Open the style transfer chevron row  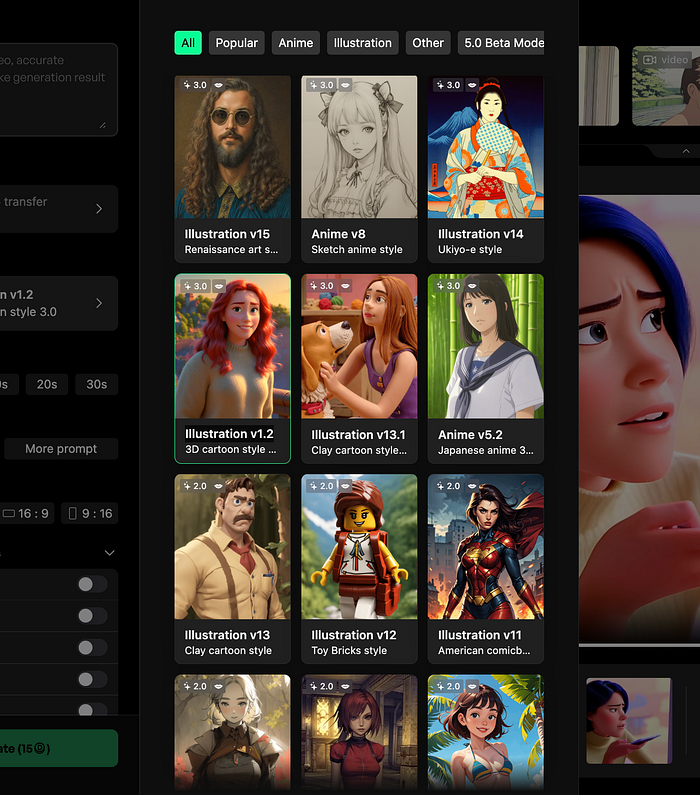coord(59,208)
